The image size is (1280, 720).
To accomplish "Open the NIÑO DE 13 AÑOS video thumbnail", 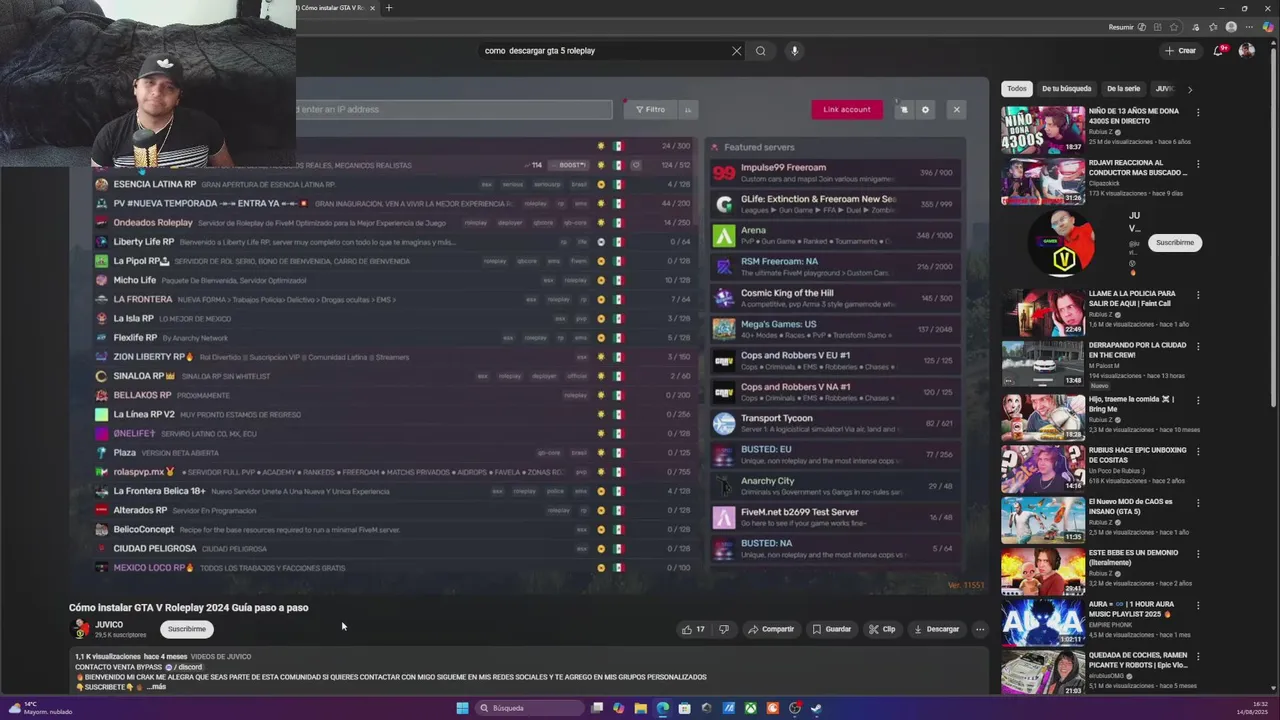I will [x=1043, y=129].
